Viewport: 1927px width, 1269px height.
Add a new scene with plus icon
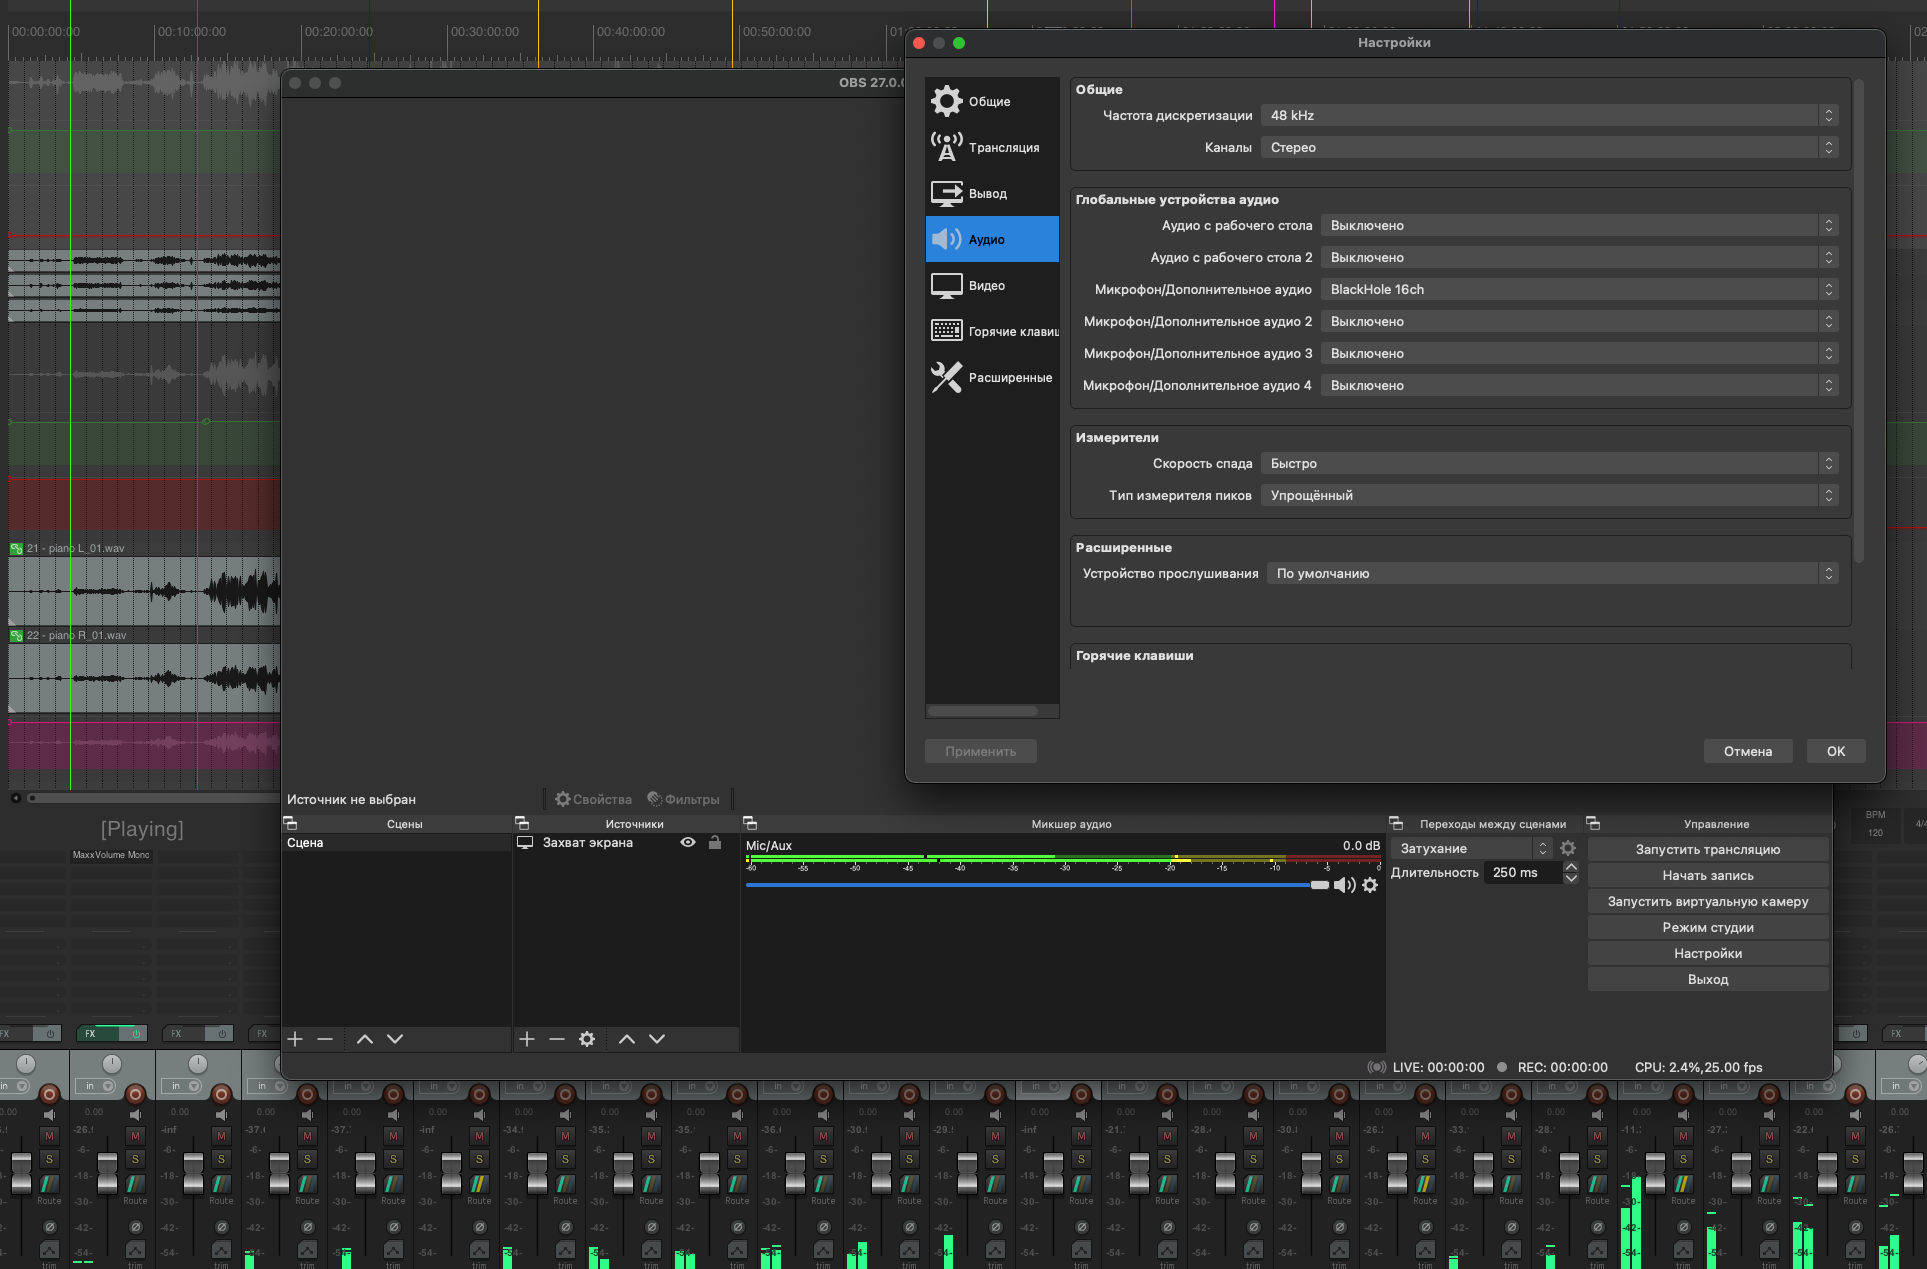click(x=295, y=1039)
